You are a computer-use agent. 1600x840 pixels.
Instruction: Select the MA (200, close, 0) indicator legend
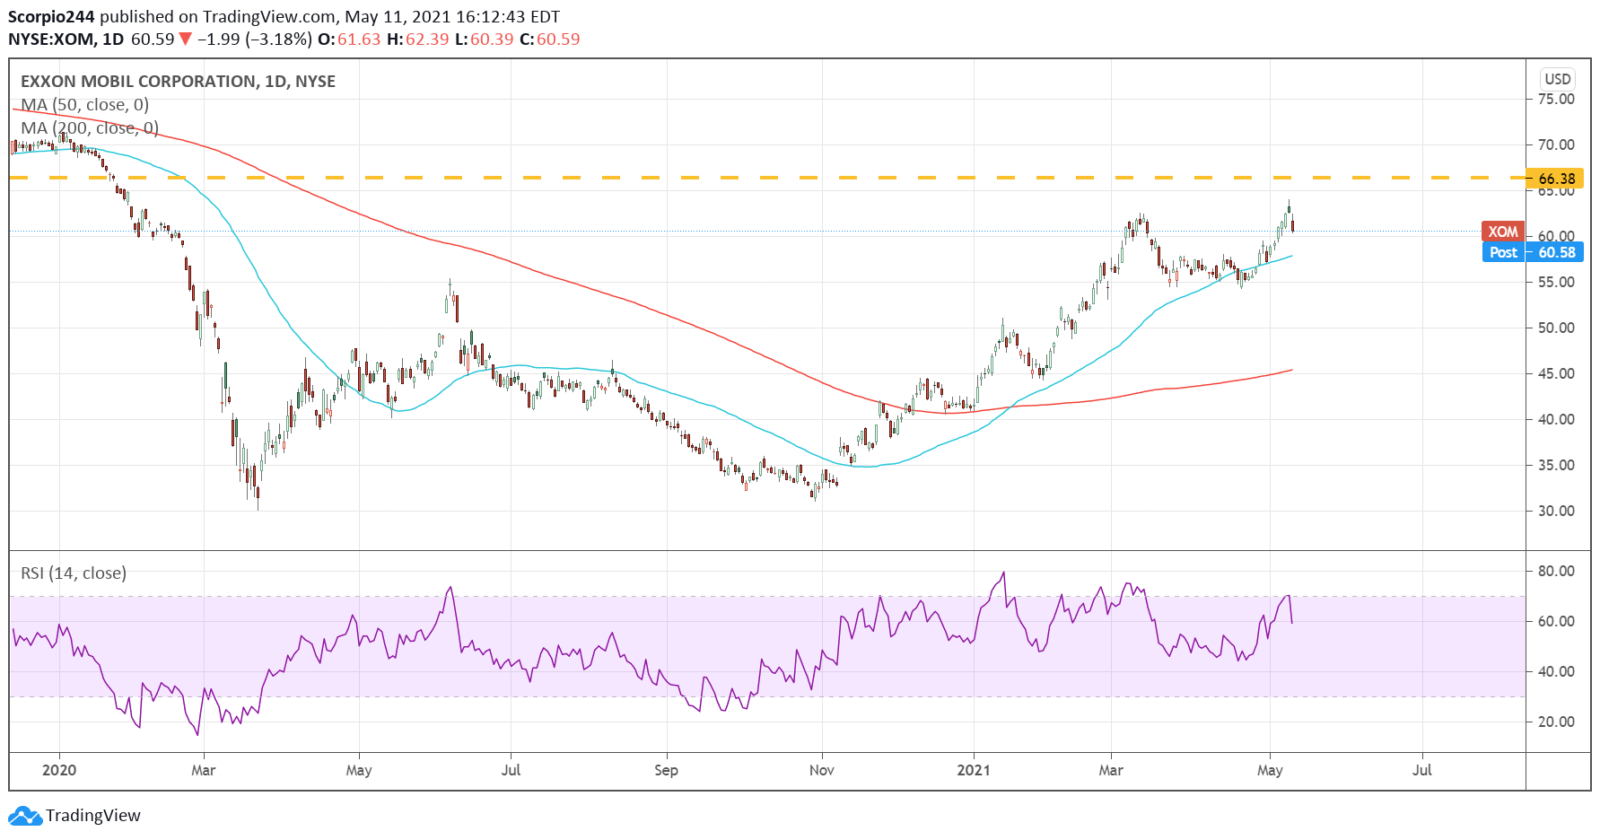pyautogui.click(x=89, y=128)
